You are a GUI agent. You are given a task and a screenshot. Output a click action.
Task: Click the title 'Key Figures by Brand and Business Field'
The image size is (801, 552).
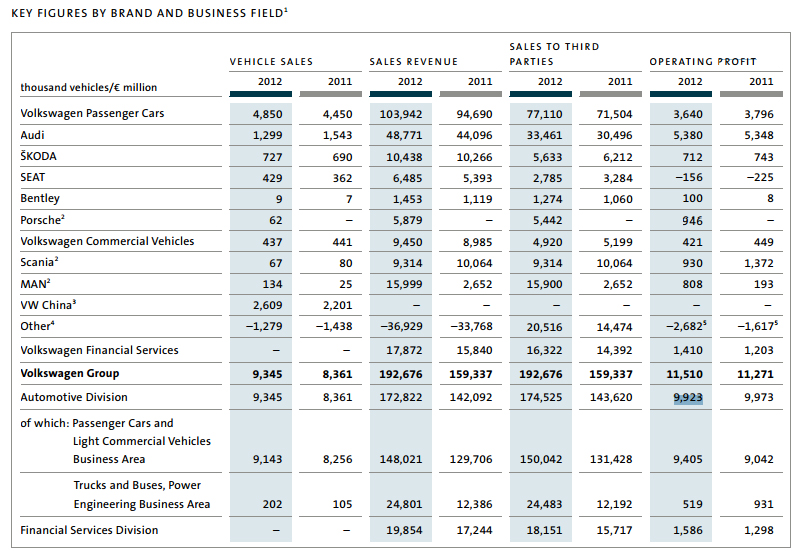[149, 13]
